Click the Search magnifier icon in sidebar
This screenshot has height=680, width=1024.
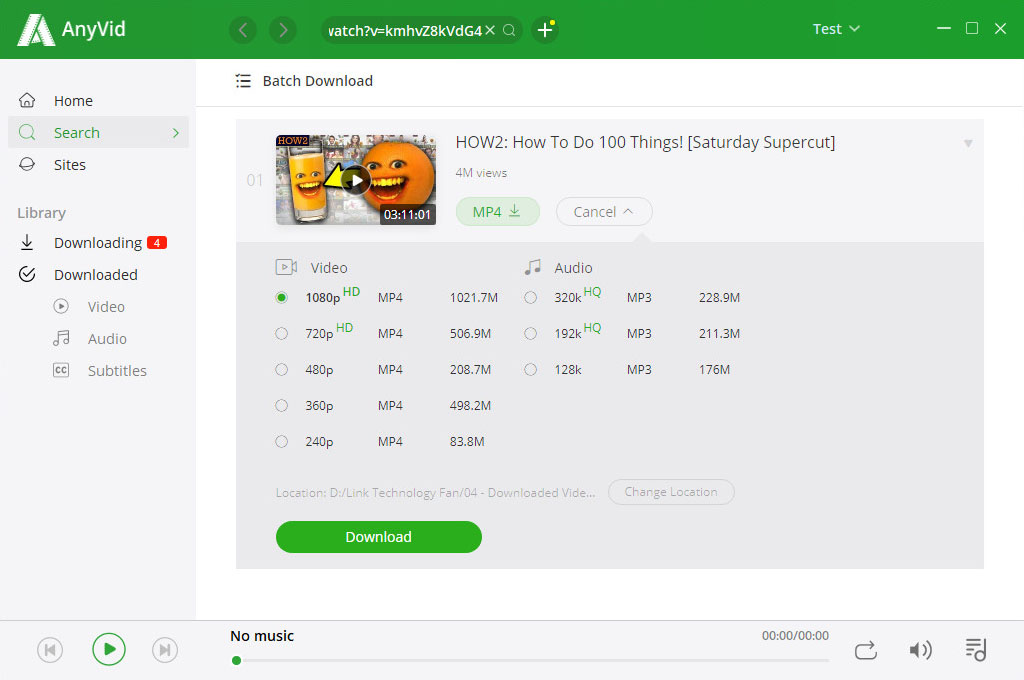(x=27, y=133)
